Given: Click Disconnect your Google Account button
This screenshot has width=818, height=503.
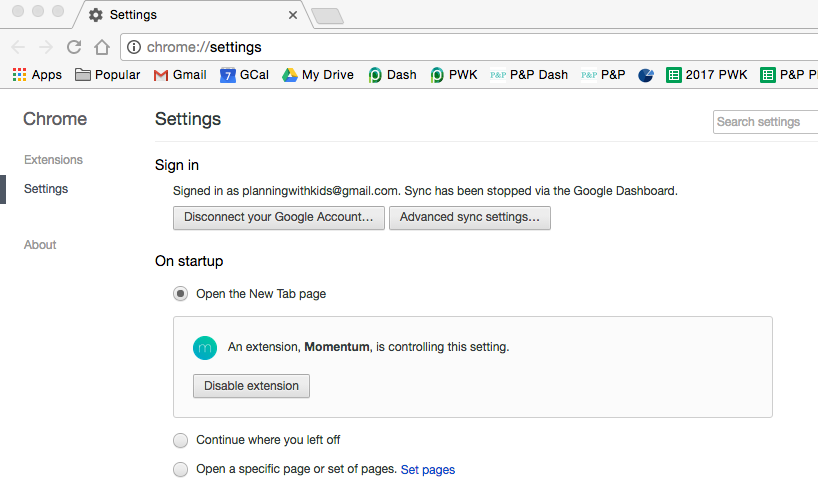Looking at the screenshot, I should pos(279,217).
